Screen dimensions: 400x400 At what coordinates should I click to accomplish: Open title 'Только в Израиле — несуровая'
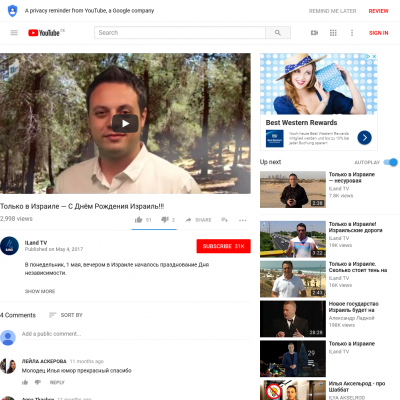pos(352,177)
